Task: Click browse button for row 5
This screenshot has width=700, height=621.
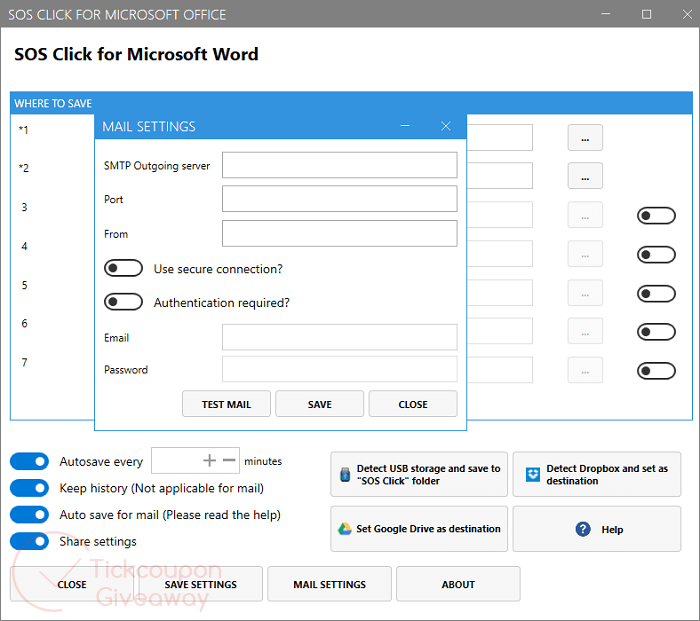Action: pos(585,292)
